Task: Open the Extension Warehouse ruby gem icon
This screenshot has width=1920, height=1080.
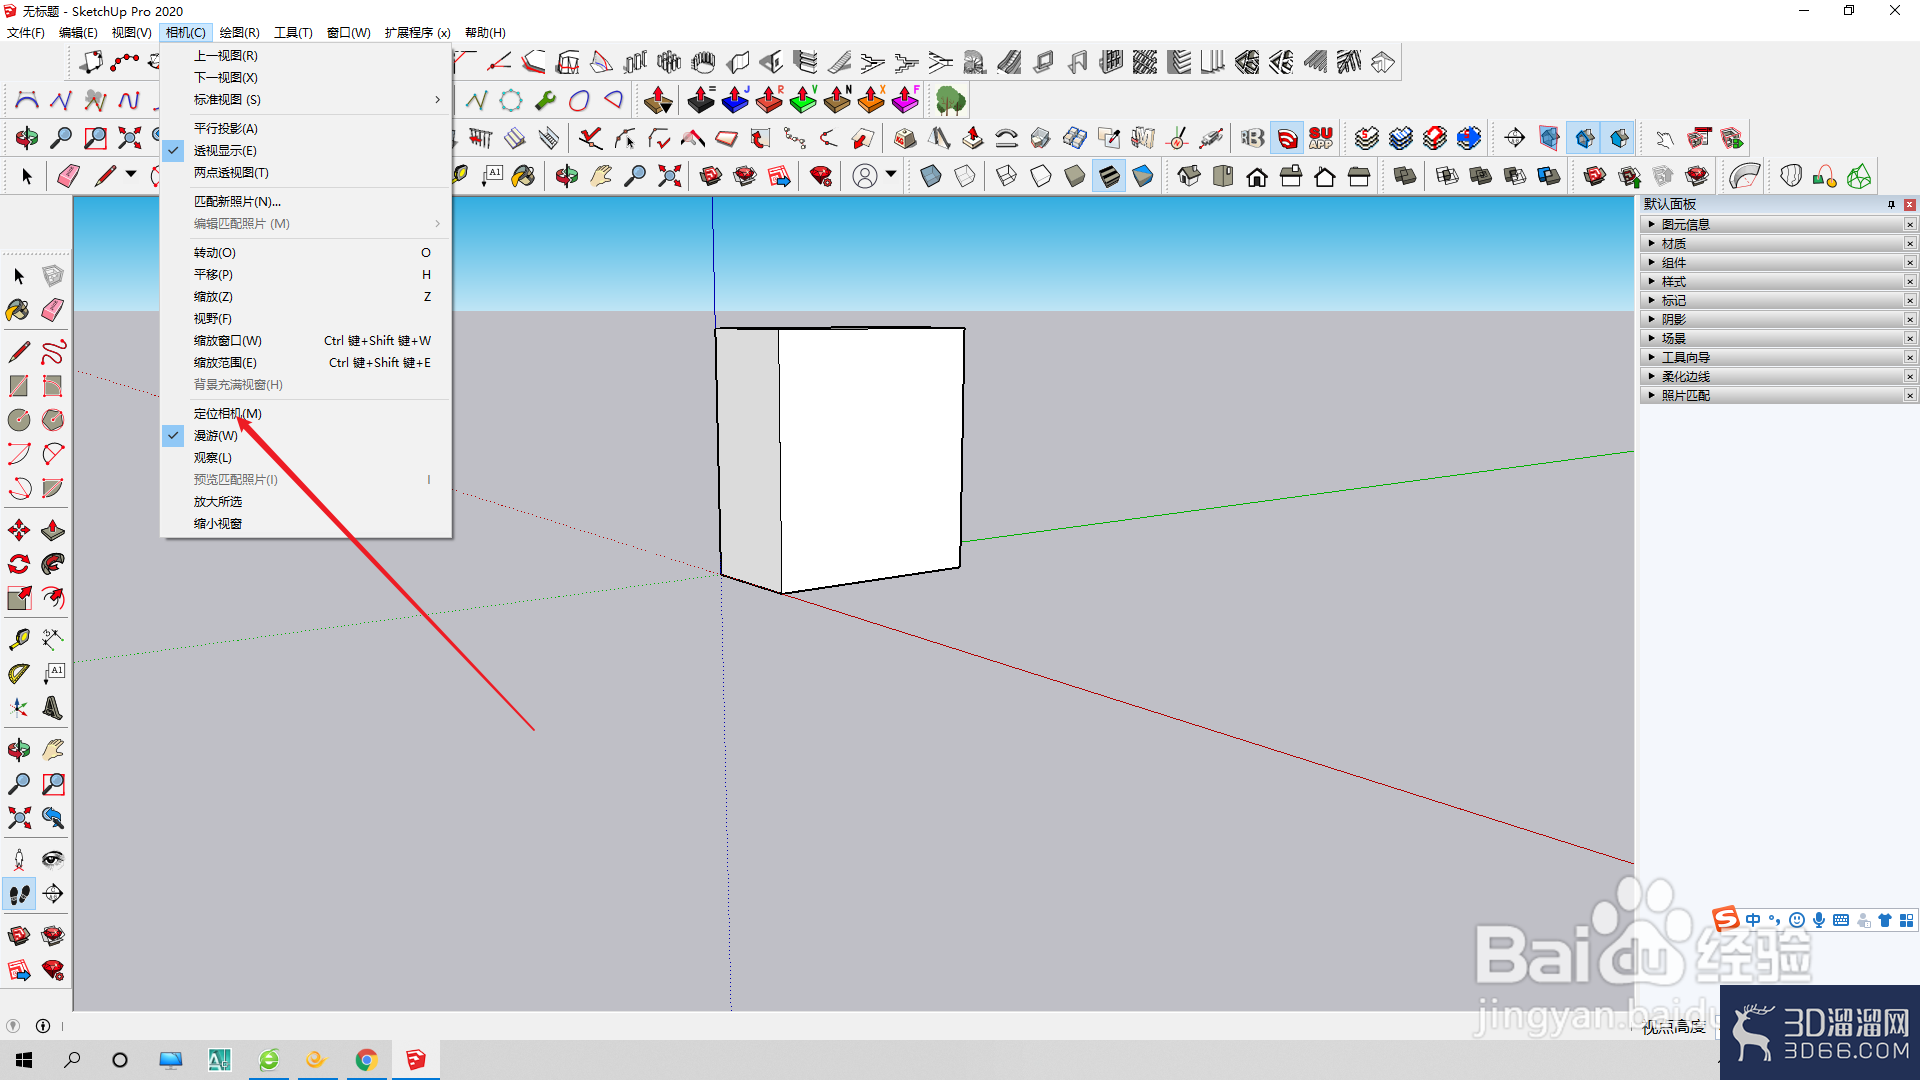Action: pos(821,177)
